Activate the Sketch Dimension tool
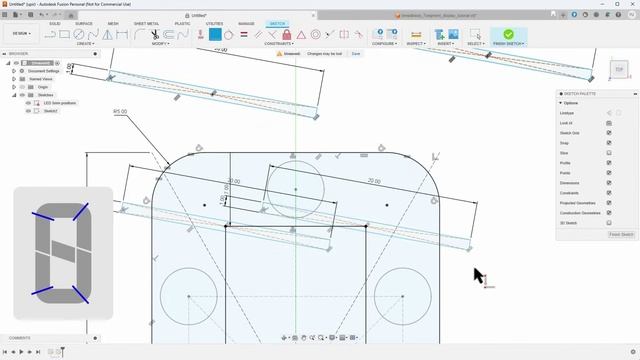The width and height of the screenshot is (640, 360). pos(122,35)
